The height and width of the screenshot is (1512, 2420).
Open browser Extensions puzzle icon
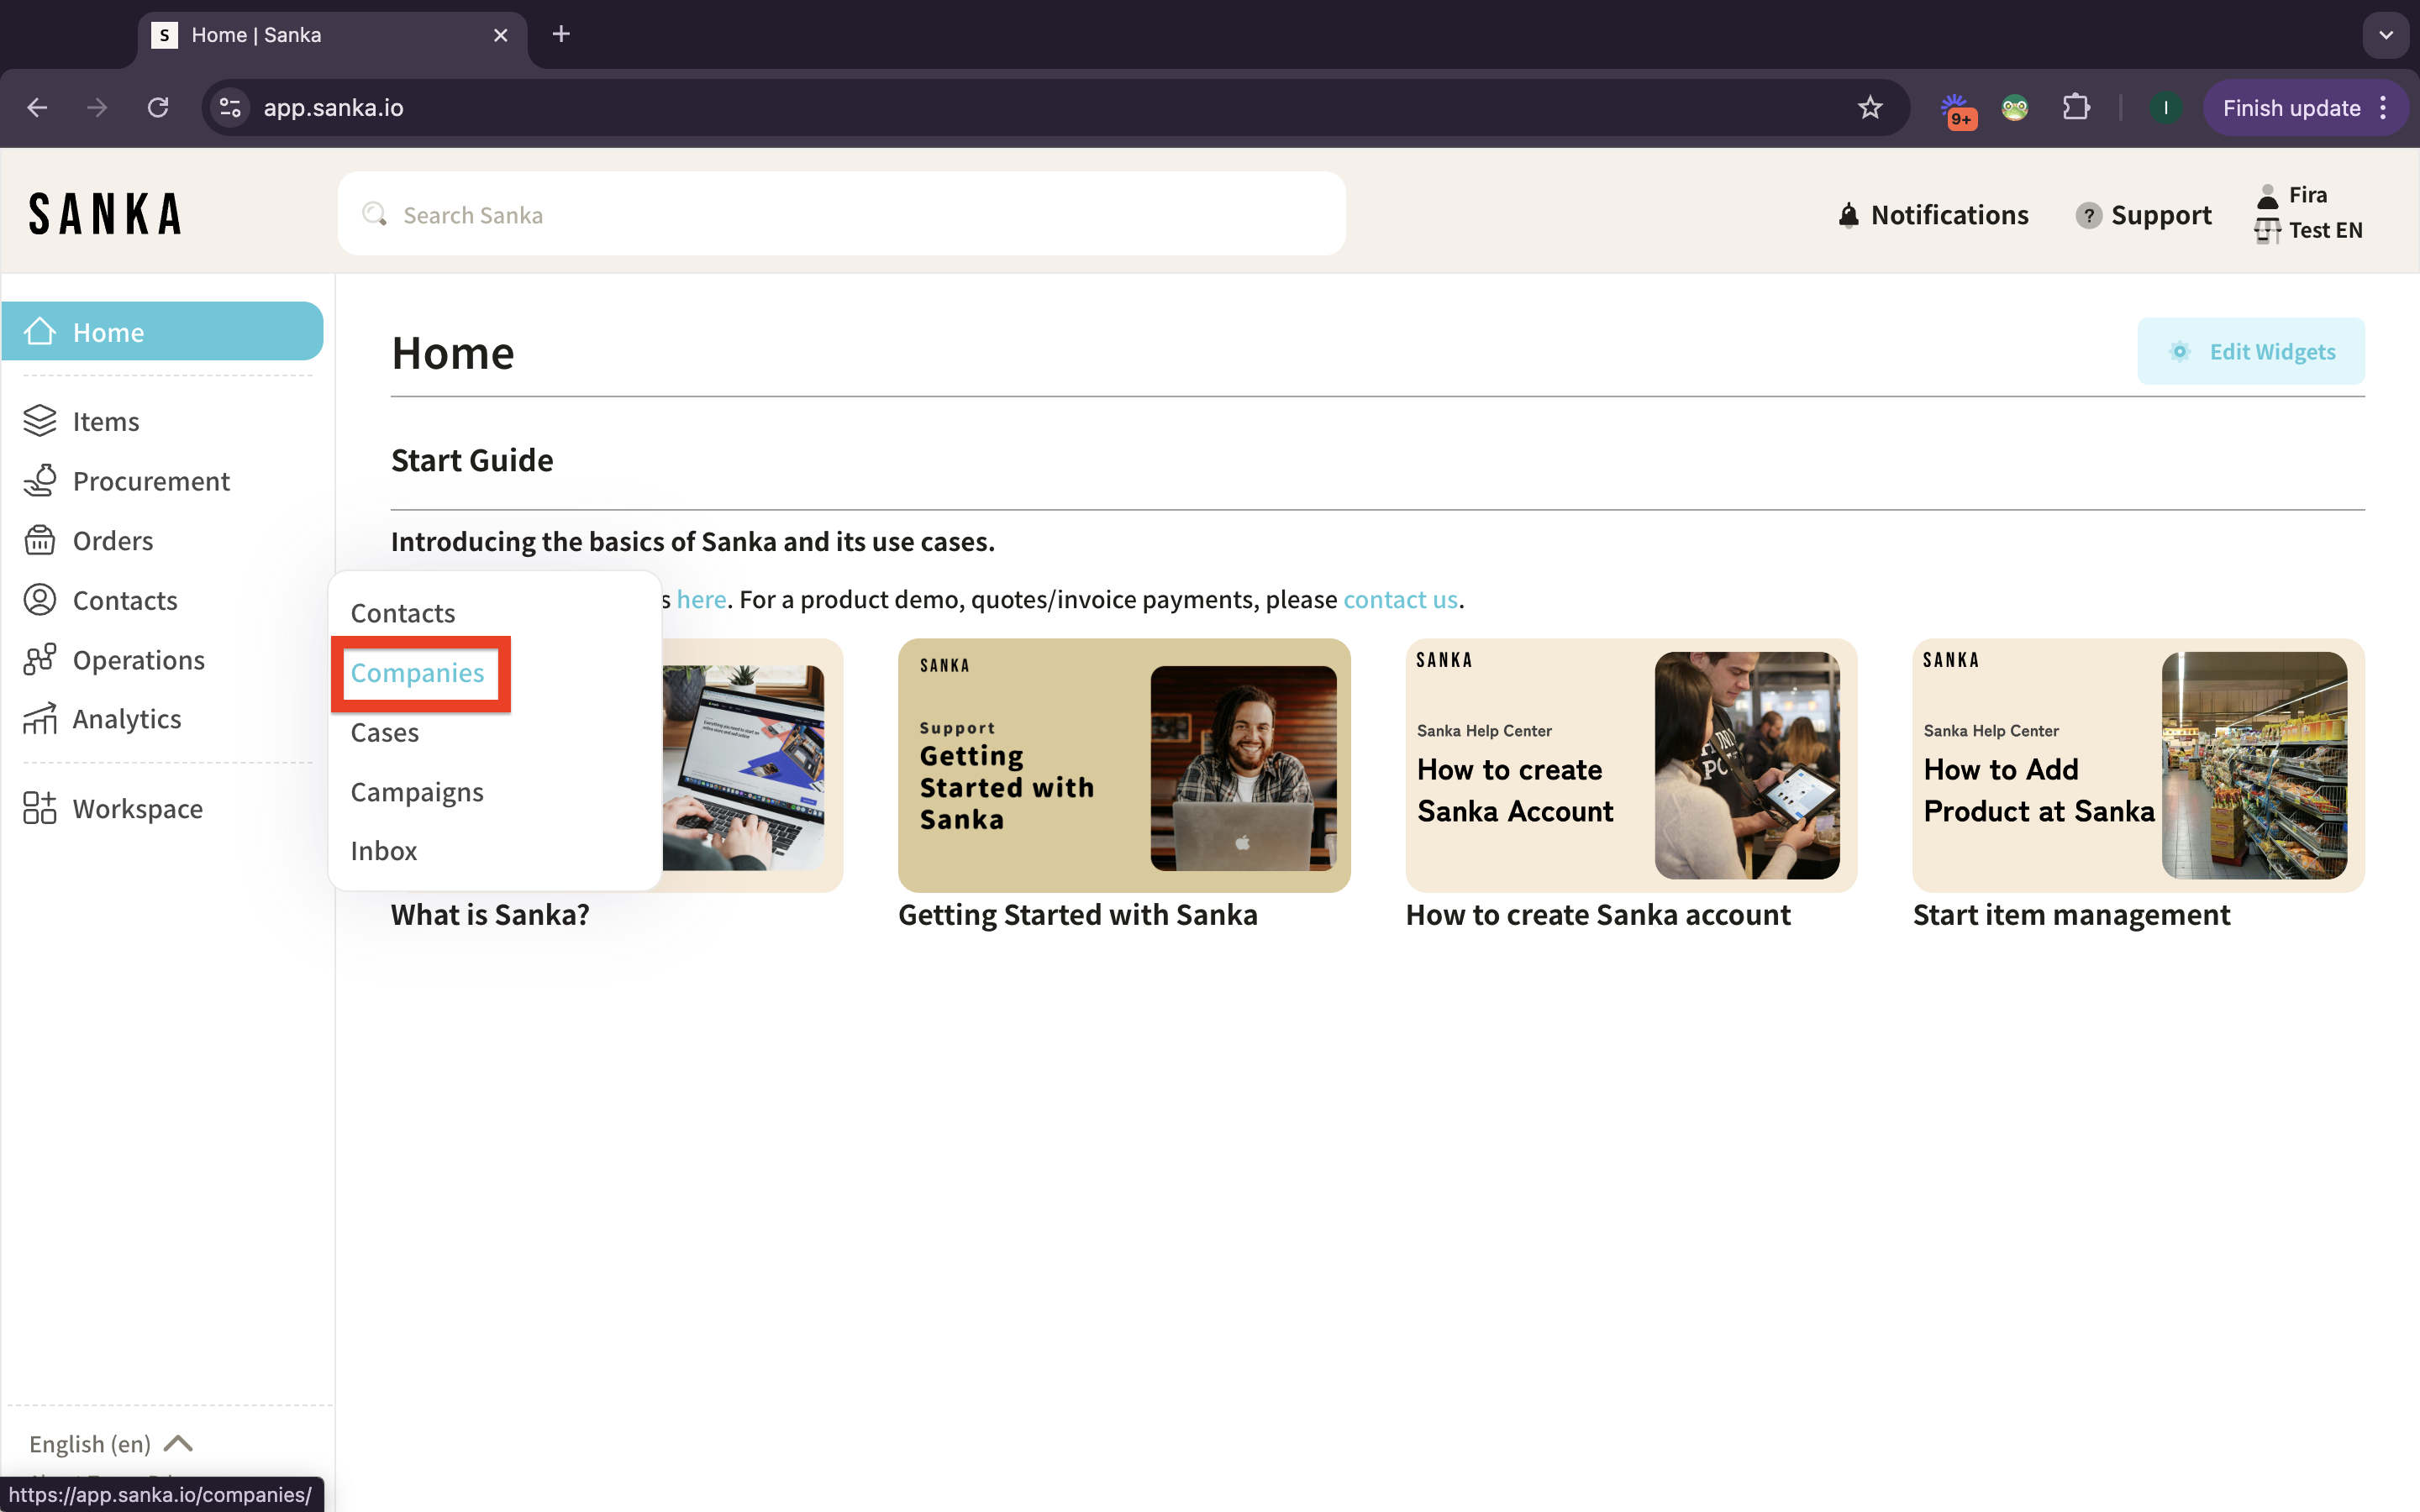[x=2076, y=108]
